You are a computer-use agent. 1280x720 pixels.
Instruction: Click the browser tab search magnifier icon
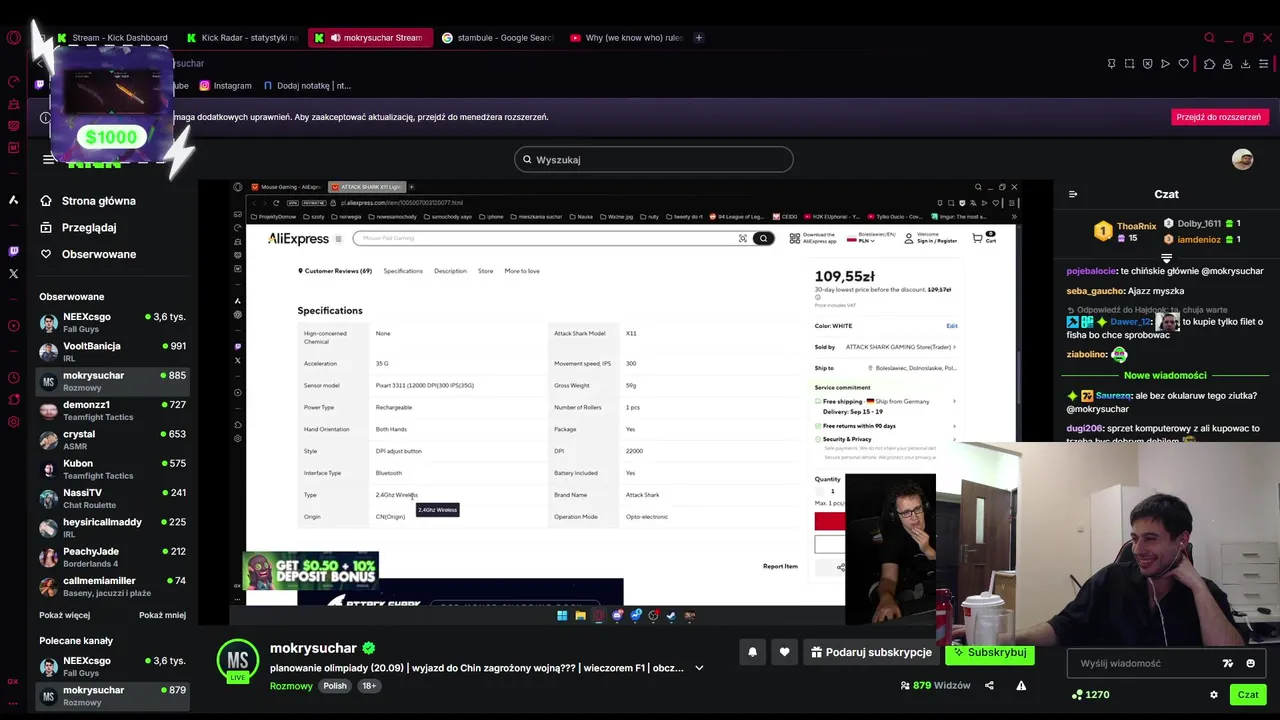tap(1209, 38)
